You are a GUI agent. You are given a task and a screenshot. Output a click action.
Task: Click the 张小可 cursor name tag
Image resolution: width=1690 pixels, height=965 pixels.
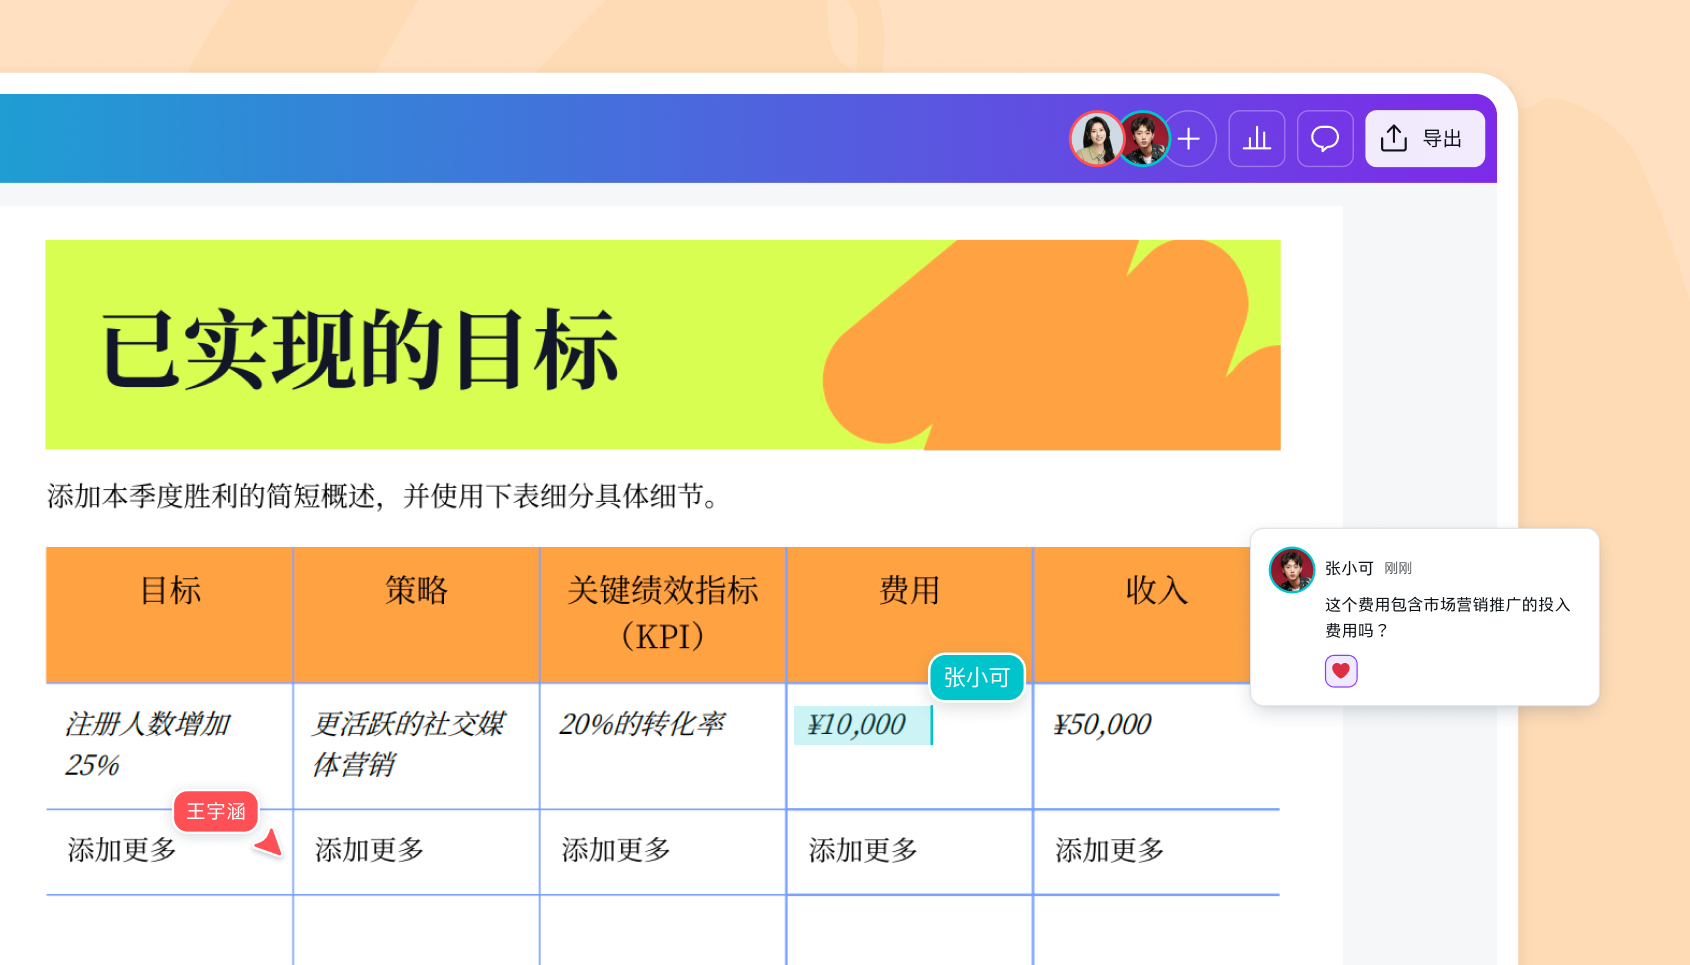coord(977,677)
